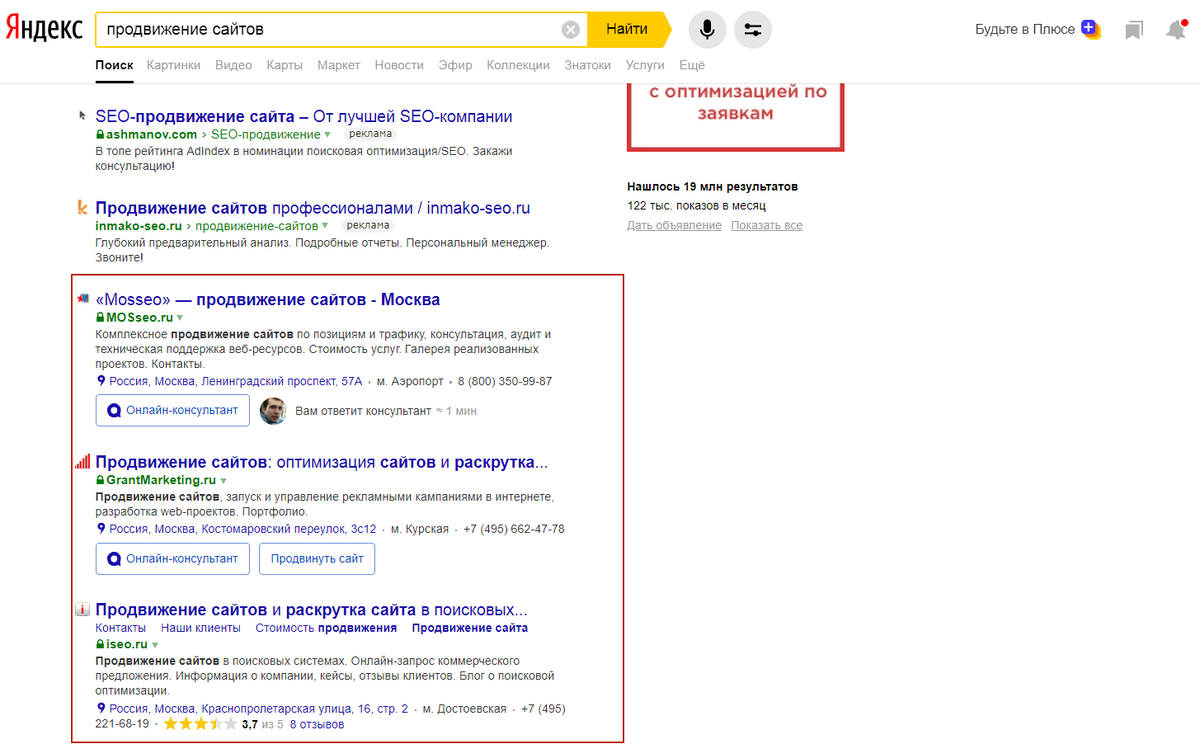1200x744 pixels.
Task: Click Продвинуть сайт button
Action: (x=317, y=558)
